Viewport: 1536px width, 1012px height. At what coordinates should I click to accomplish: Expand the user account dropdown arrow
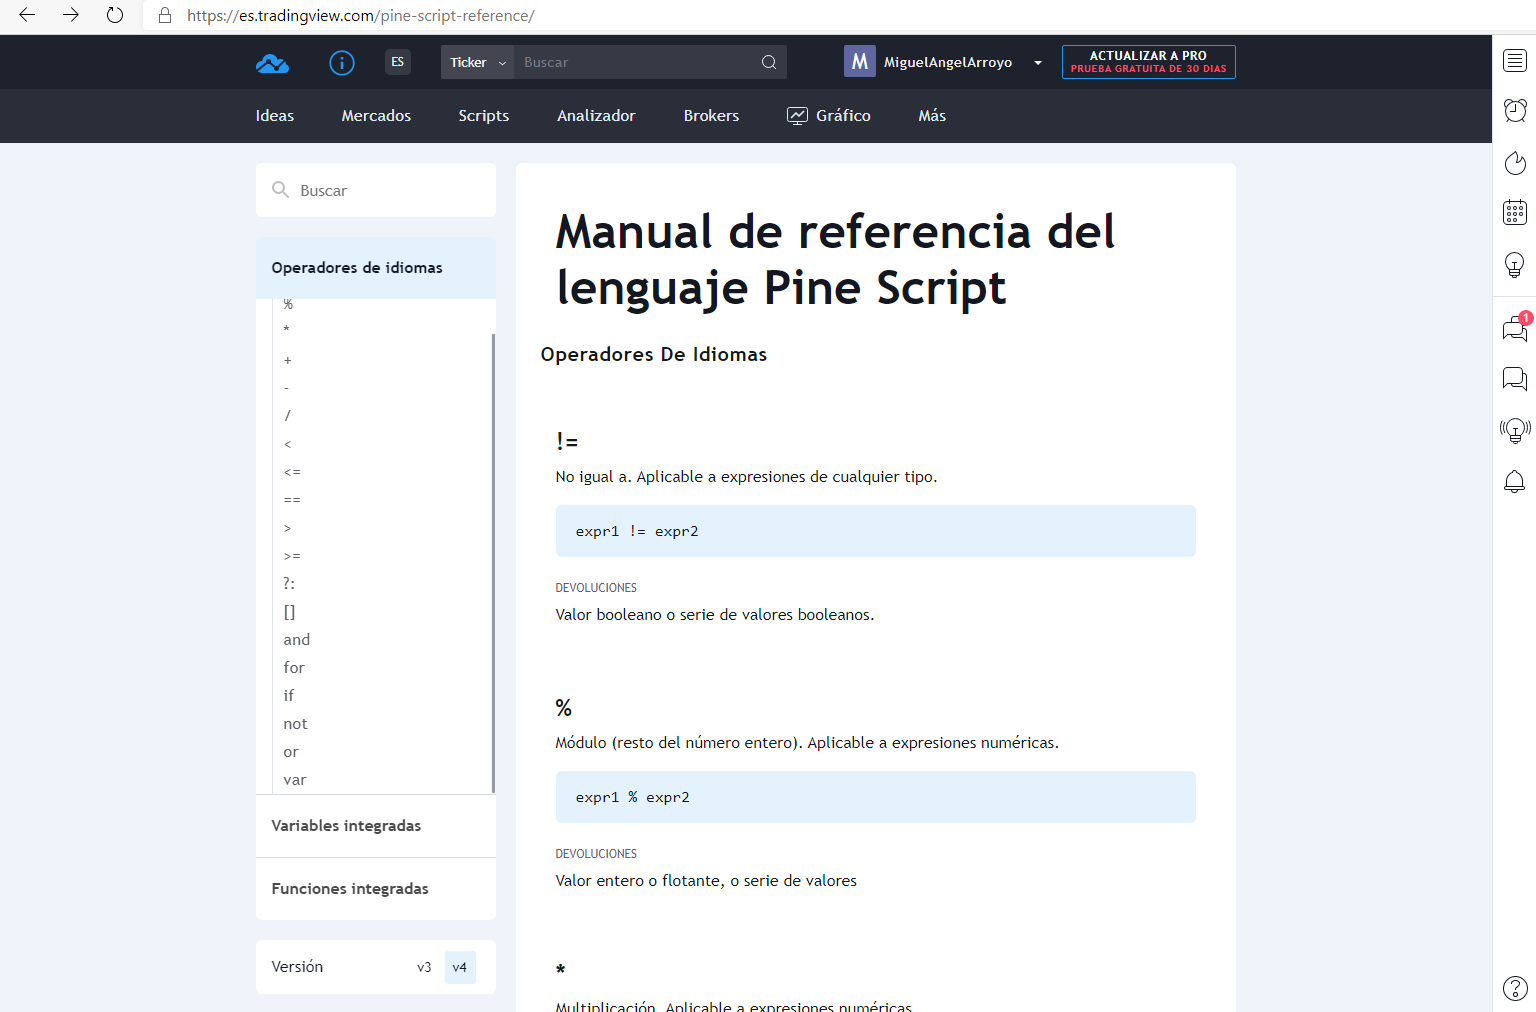[1038, 63]
